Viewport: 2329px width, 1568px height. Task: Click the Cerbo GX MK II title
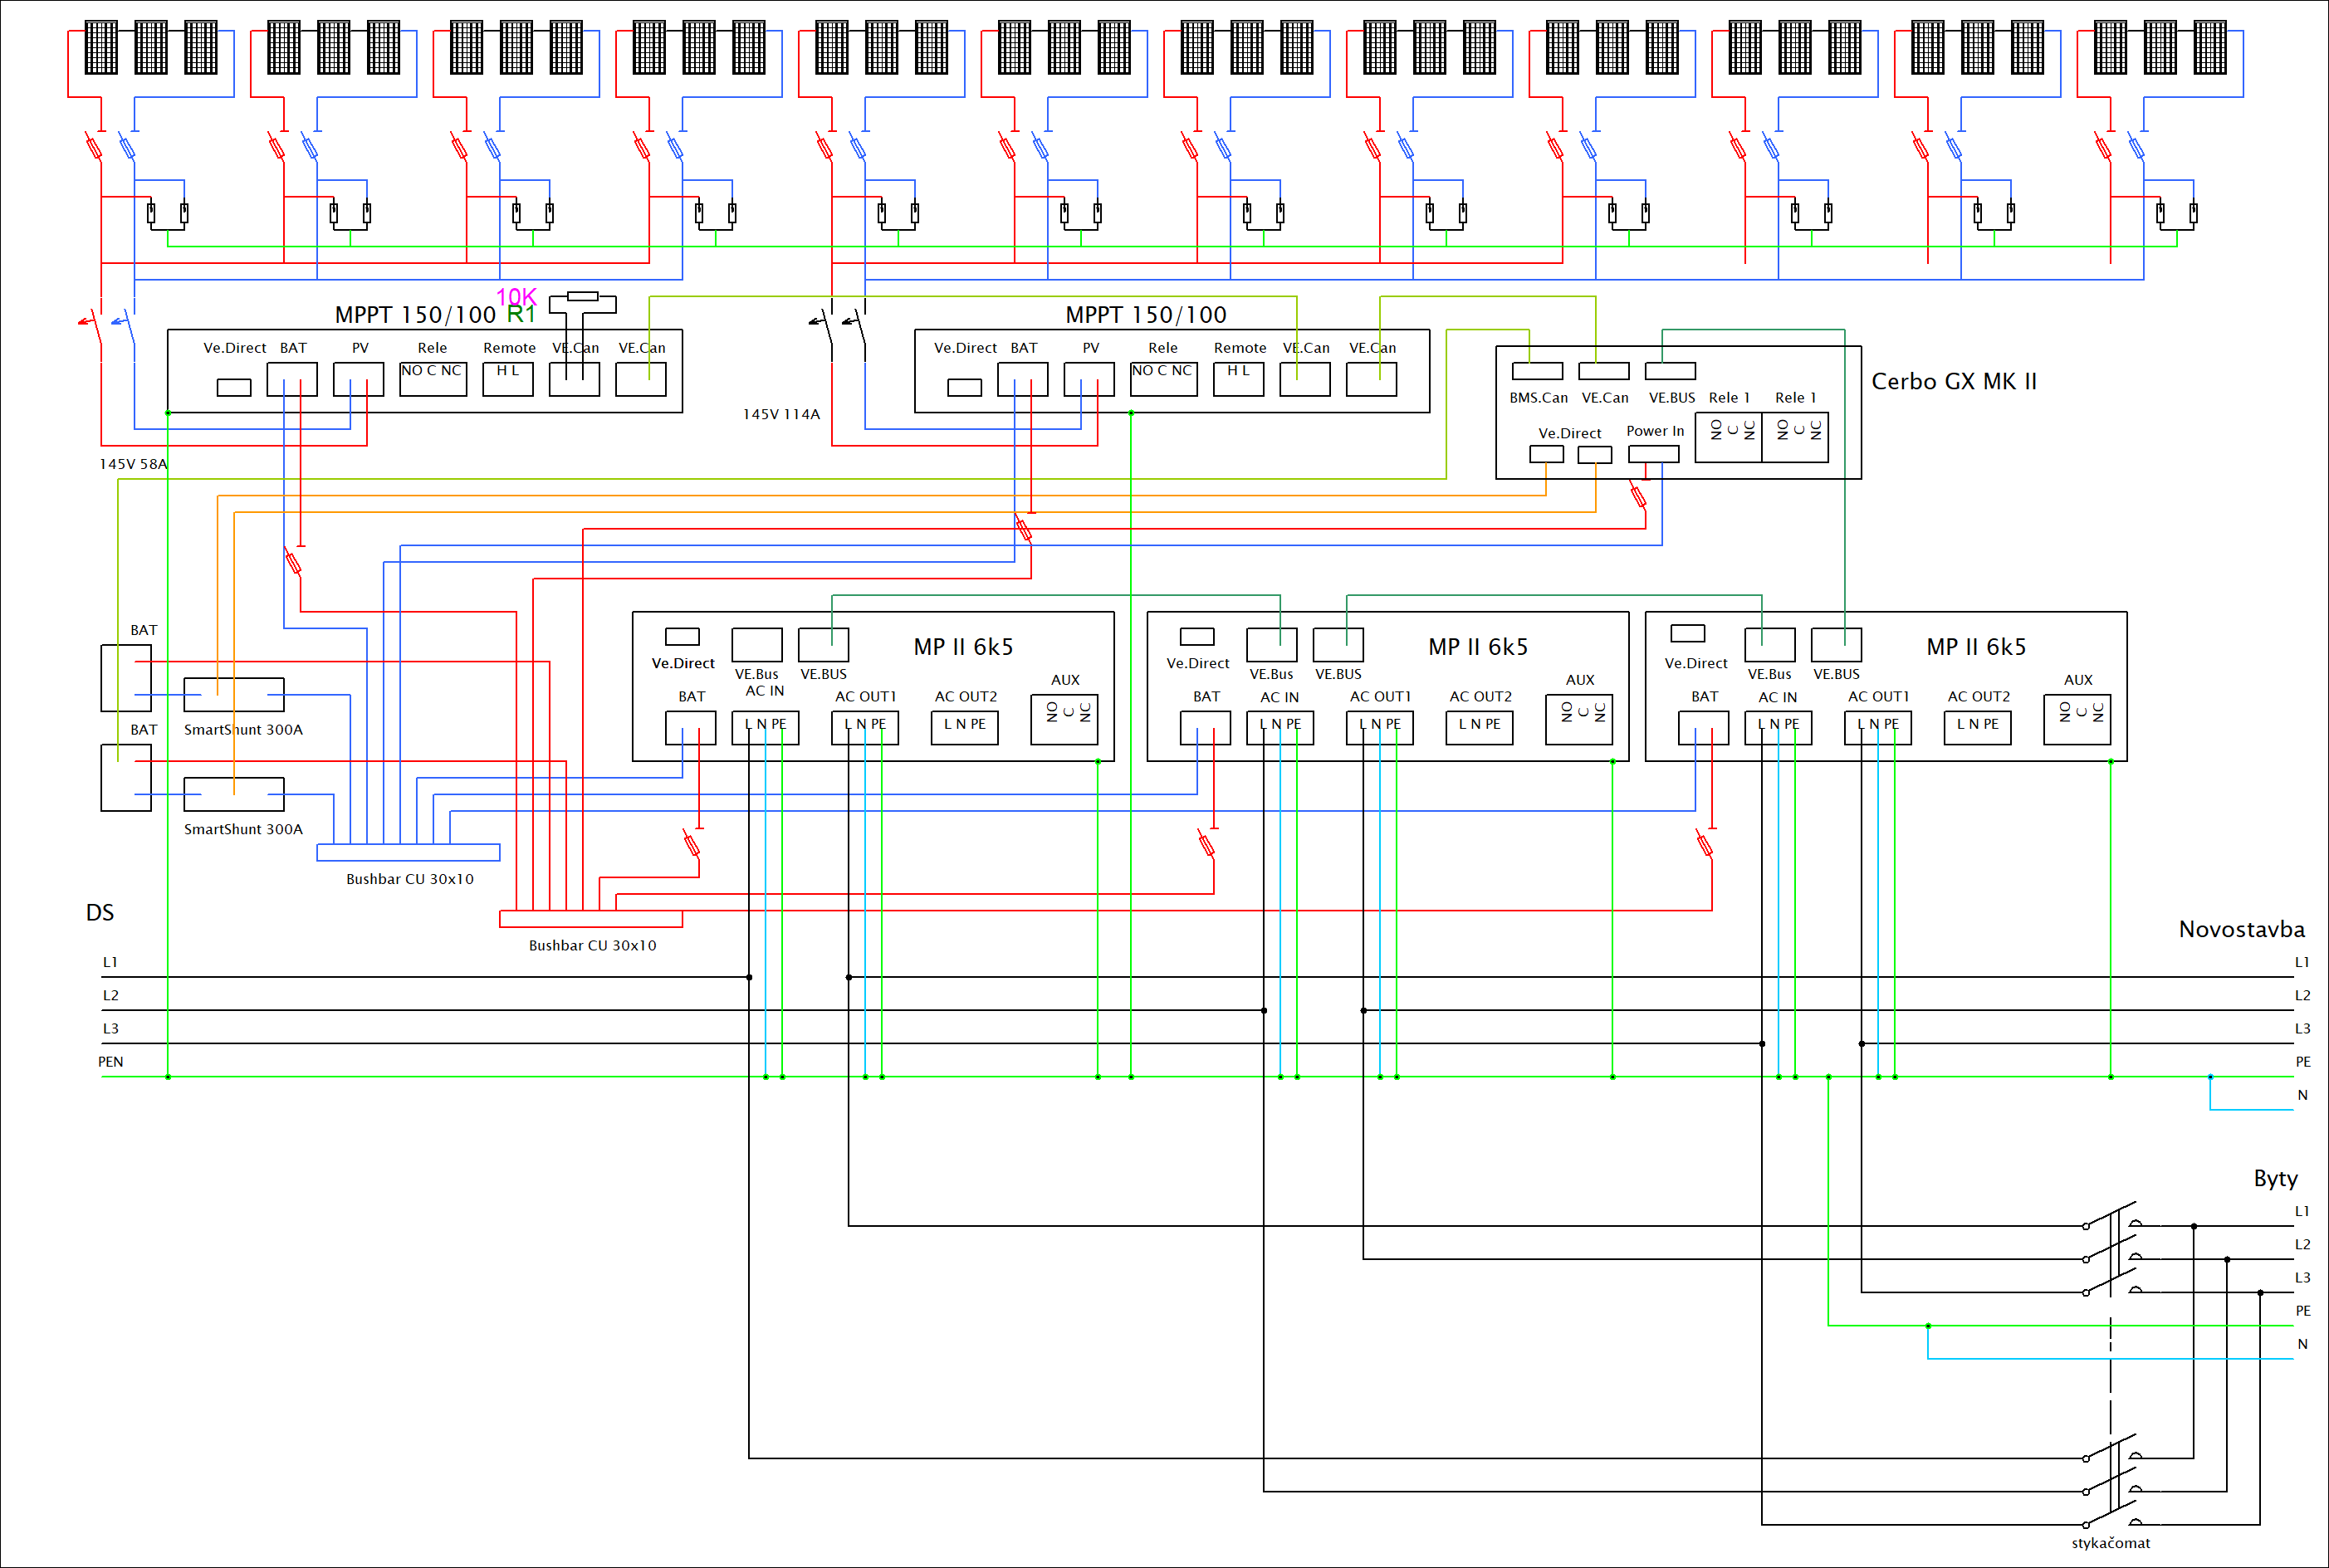point(1953,381)
